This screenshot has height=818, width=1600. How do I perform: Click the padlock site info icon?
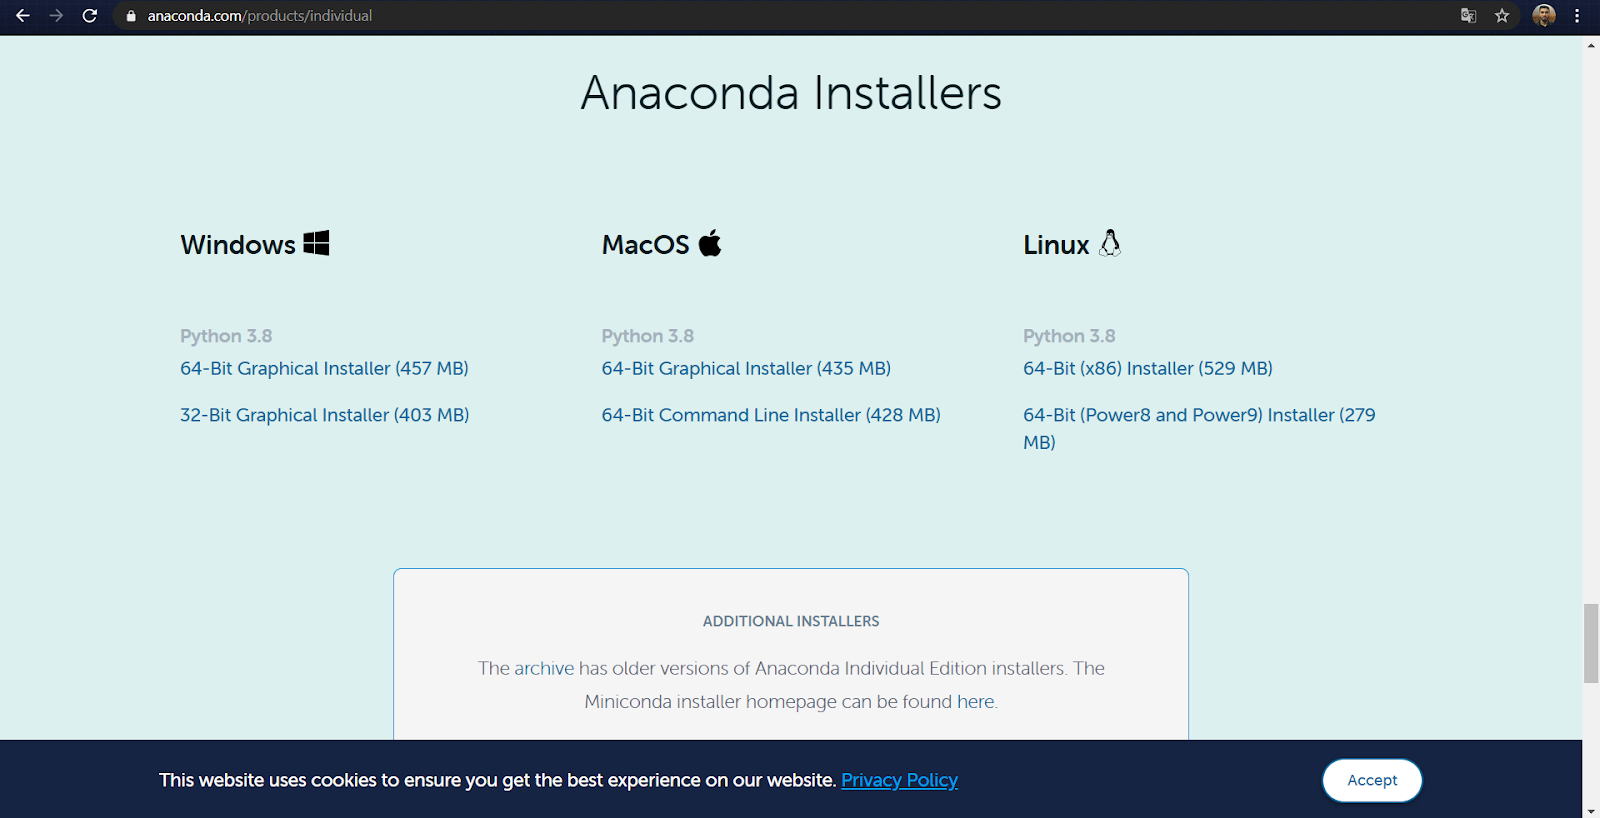click(131, 16)
